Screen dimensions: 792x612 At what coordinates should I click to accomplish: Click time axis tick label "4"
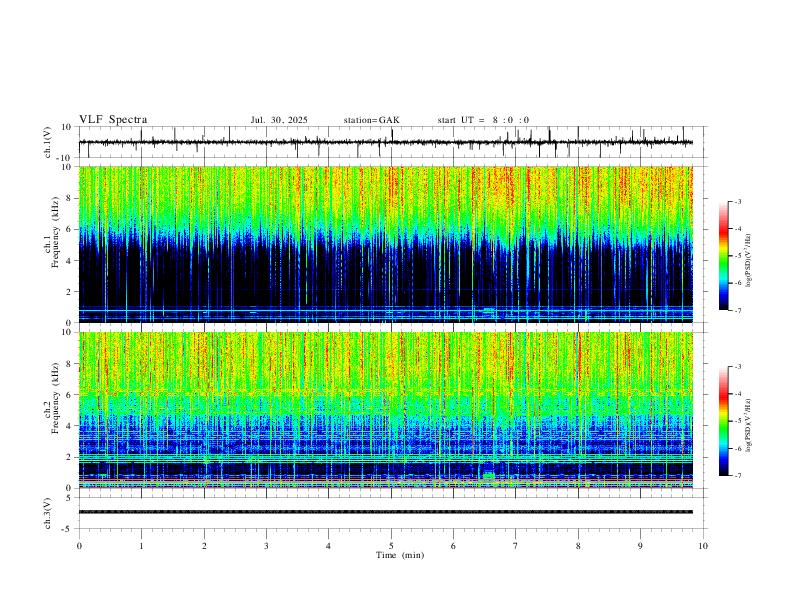tap(328, 546)
